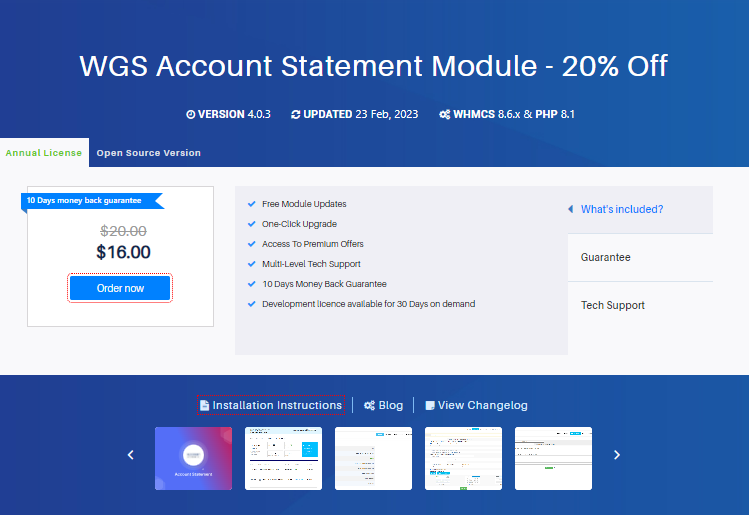Open the View Changelog link
Image resolution: width=749 pixels, height=515 pixels.
[476, 405]
